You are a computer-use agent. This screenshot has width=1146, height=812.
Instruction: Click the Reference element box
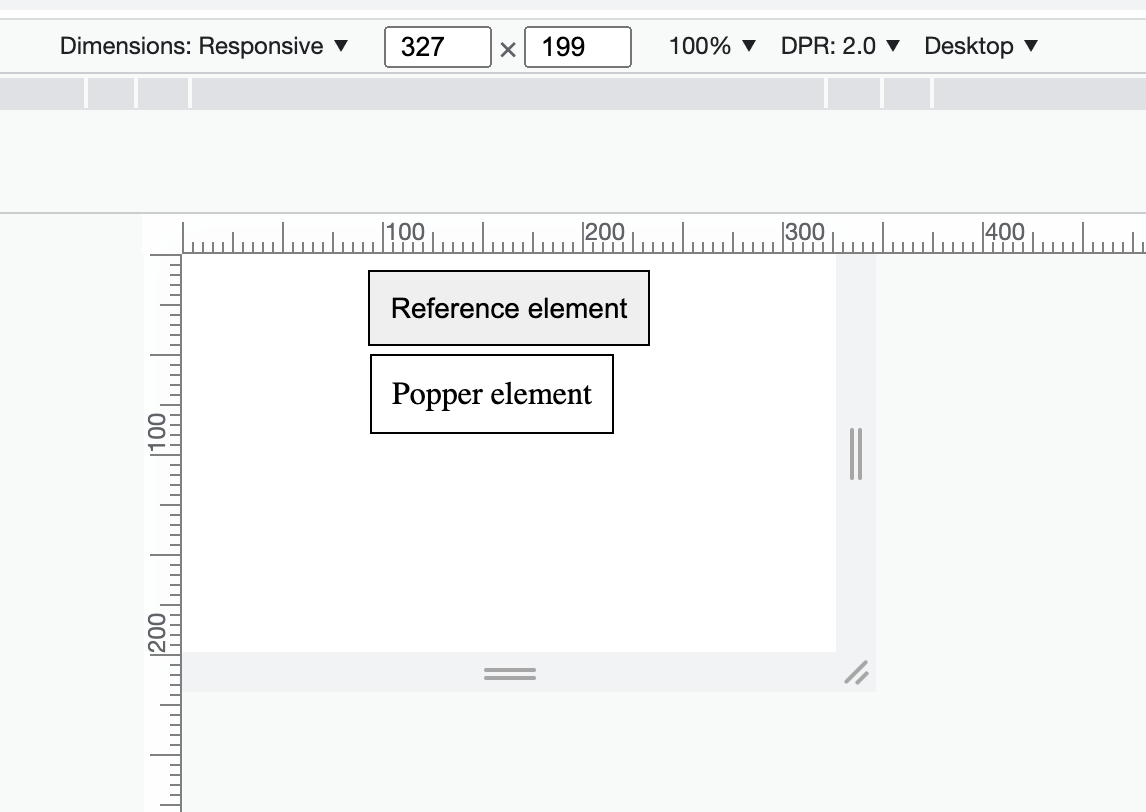508,308
